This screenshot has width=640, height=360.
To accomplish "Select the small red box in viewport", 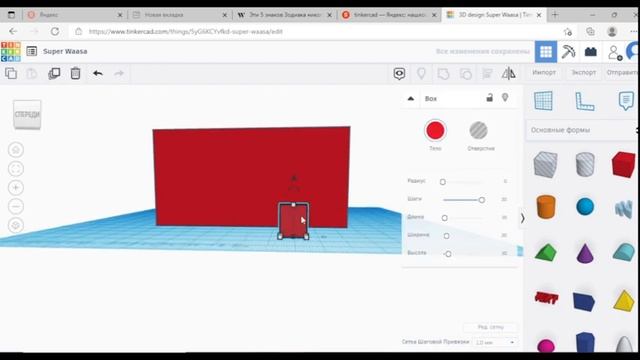I will tap(293, 220).
